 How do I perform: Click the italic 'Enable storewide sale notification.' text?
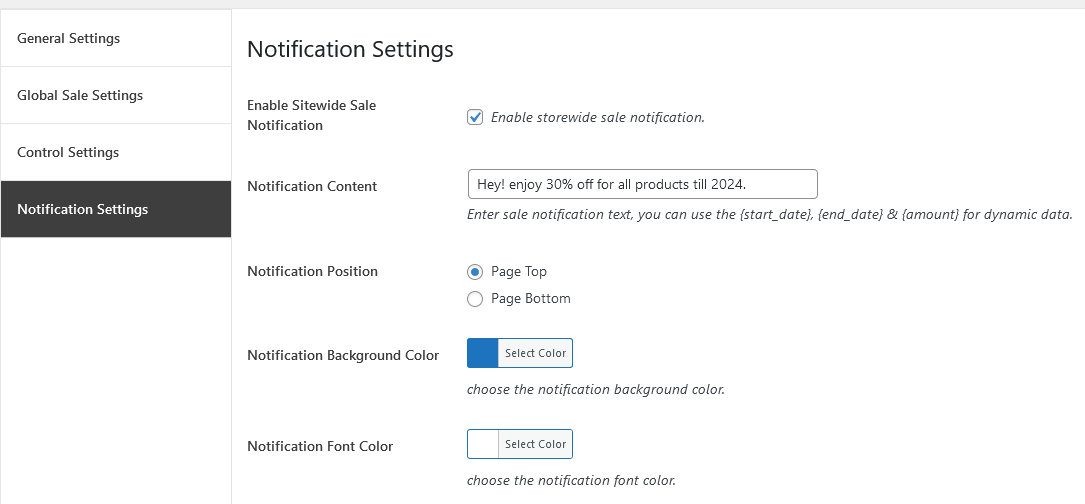[x=598, y=117]
